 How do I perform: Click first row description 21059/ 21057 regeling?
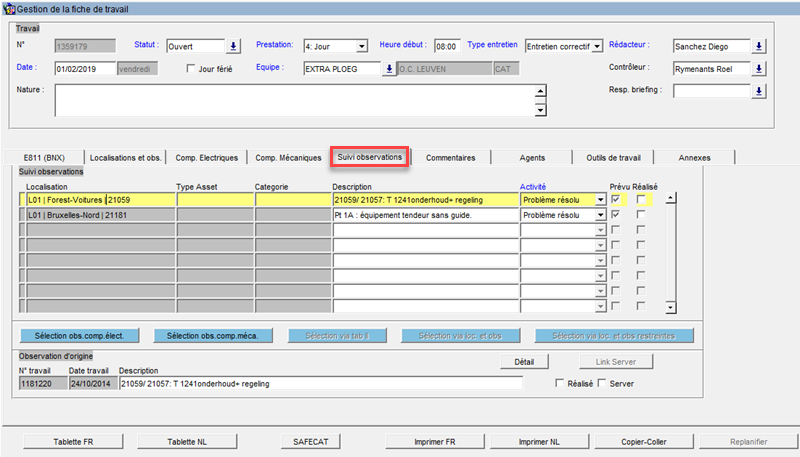tap(426, 200)
